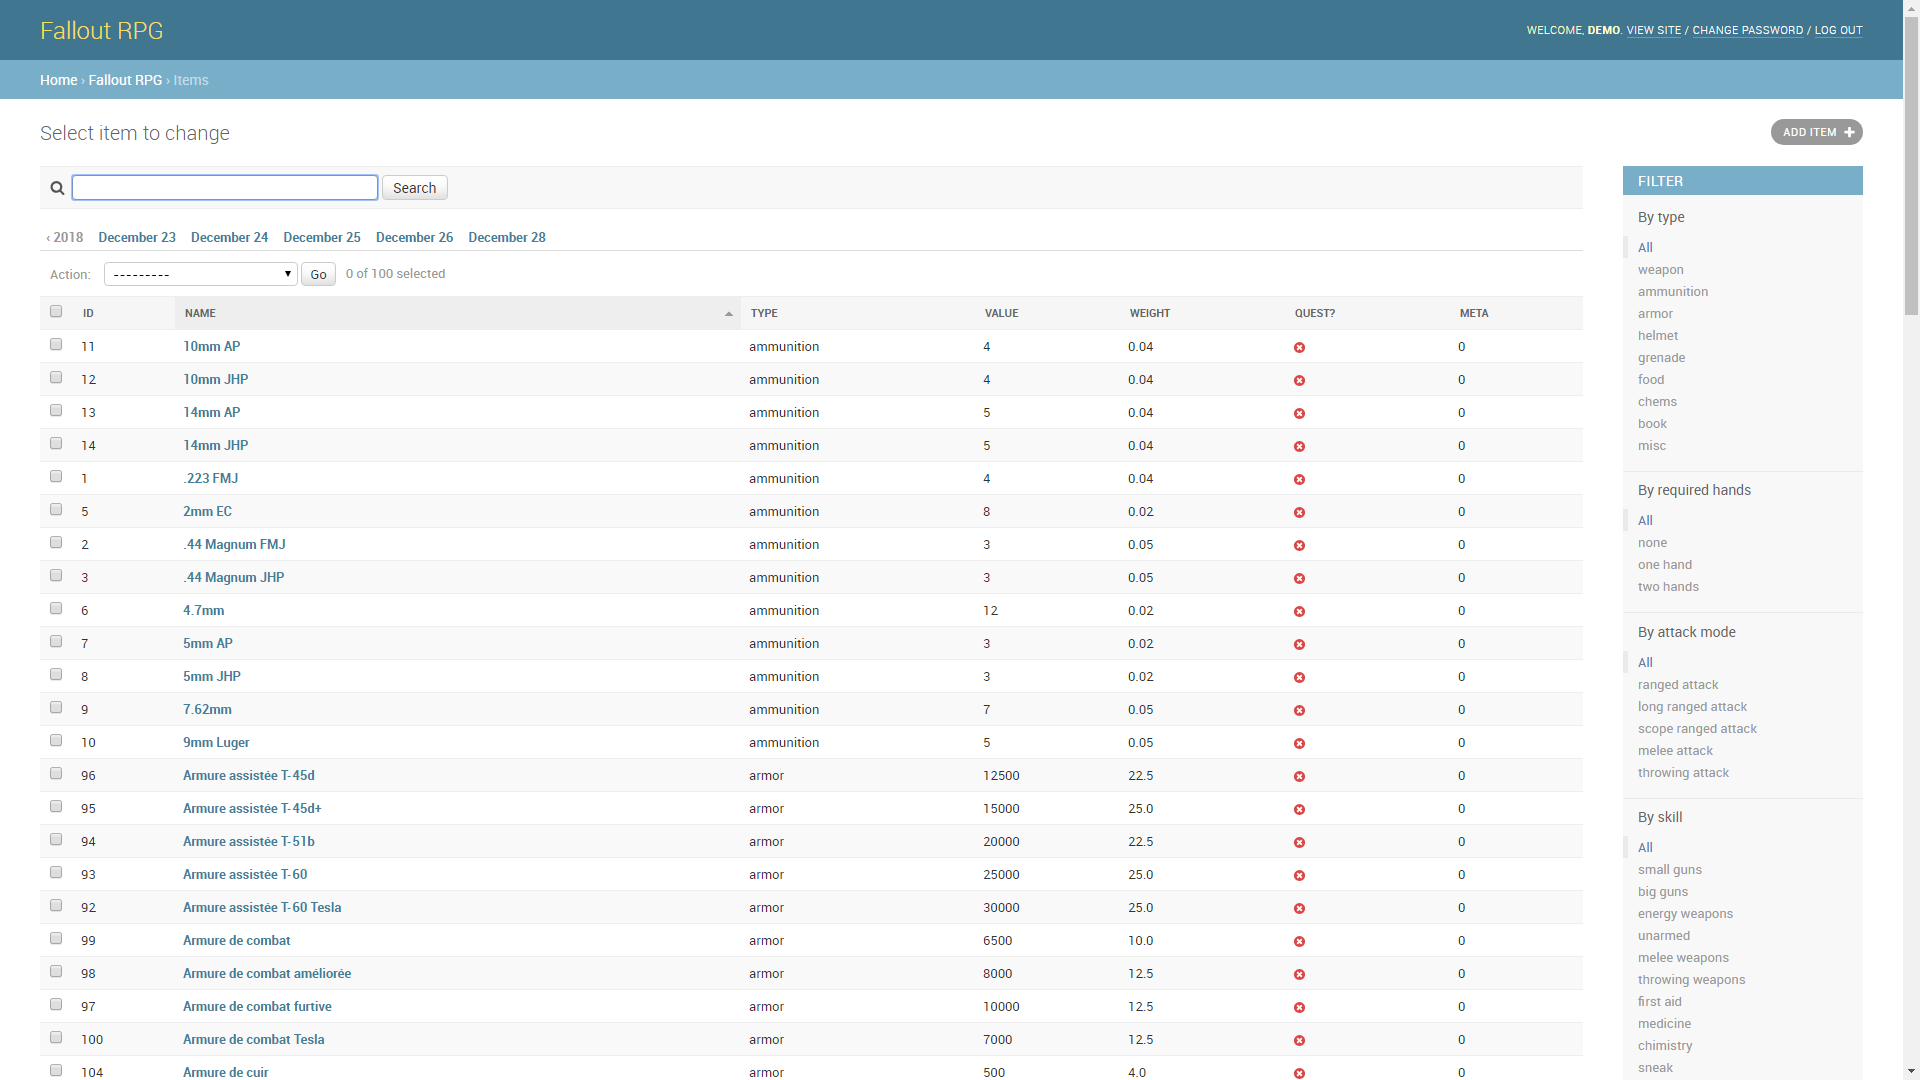Click the quest icon for Armure assistée T-45d
Viewport: 1920px width, 1080px height.
pyautogui.click(x=1299, y=777)
